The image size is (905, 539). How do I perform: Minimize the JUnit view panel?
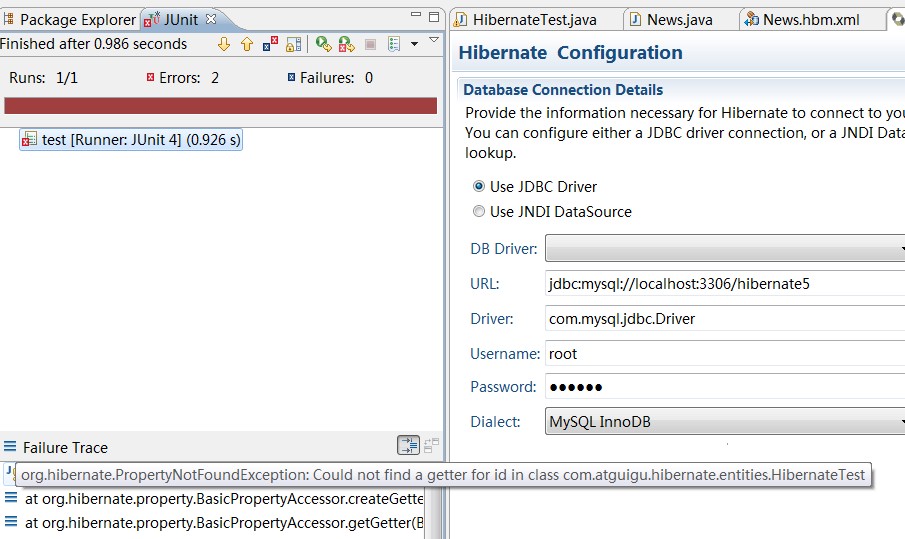click(x=416, y=14)
